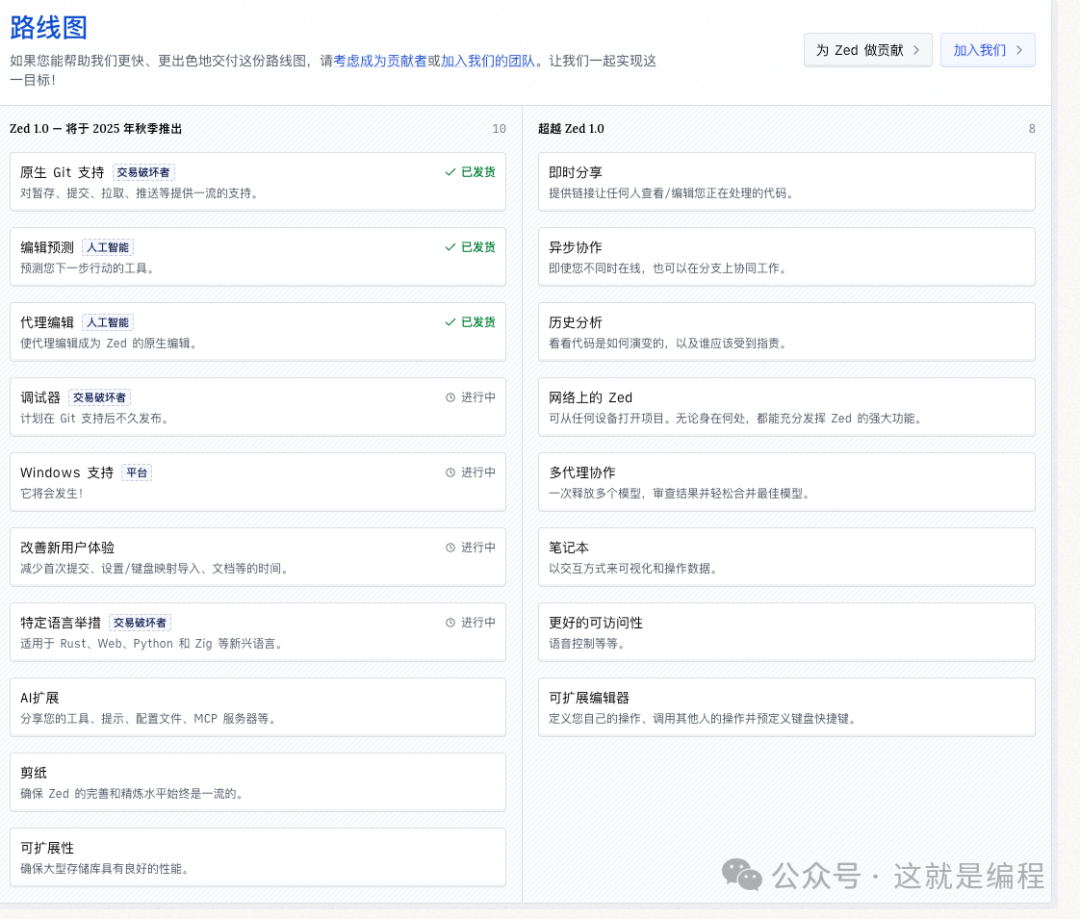The width and height of the screenshot is (1080, 919).
Task: Click the '加入我们' button
Action: [988, 50]
